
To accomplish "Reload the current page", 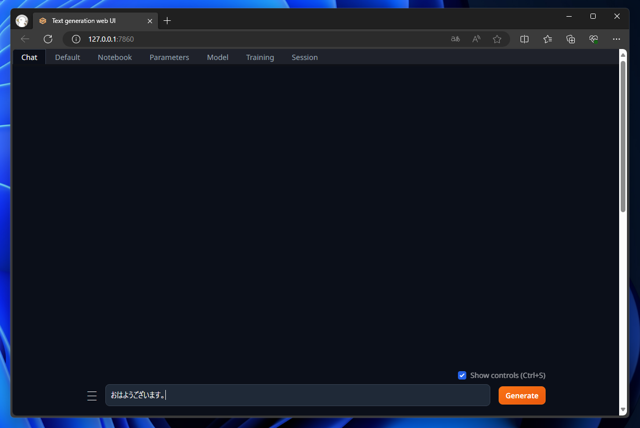I will point(48,39).
